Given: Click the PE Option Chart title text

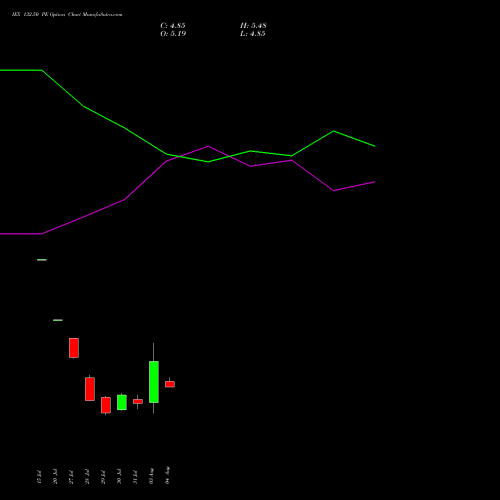Looking at the screenshot, I should [67, 15].
